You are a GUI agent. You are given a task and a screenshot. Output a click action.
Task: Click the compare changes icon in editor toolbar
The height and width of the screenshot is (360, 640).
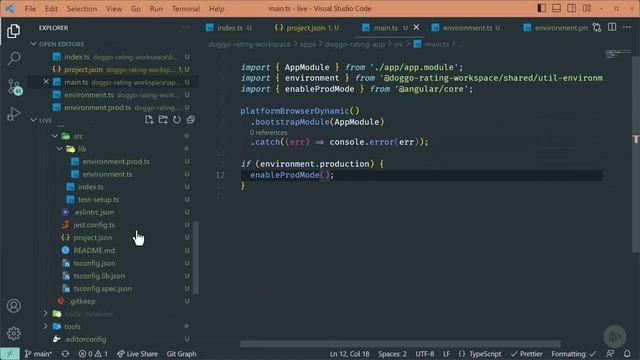pos(597,28)
